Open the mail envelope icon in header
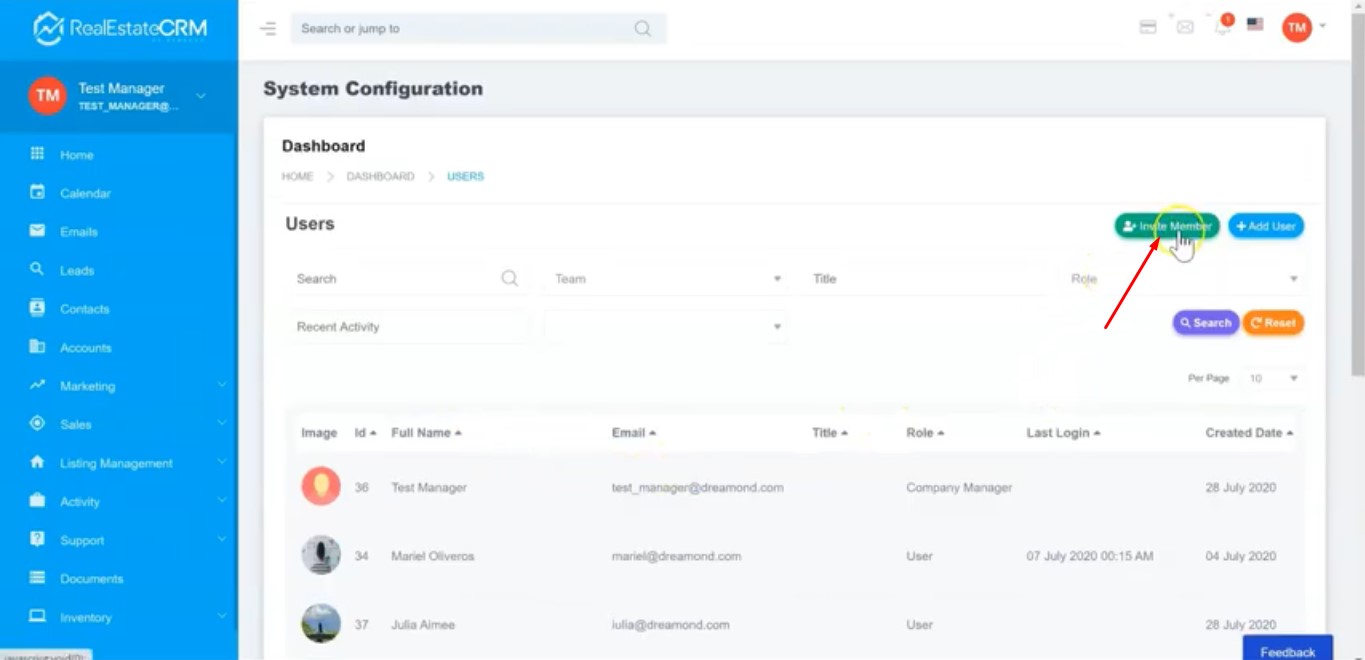 1185,27
